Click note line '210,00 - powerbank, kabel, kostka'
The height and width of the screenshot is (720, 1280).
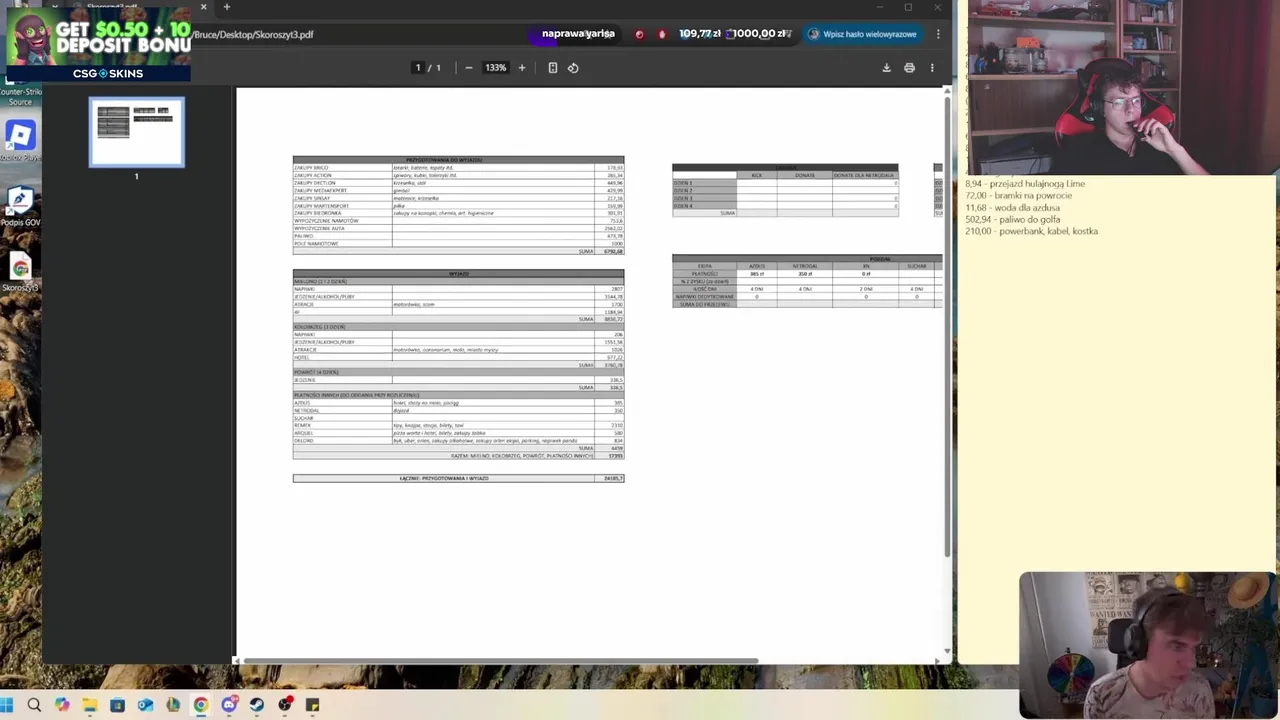[1031, 232]
